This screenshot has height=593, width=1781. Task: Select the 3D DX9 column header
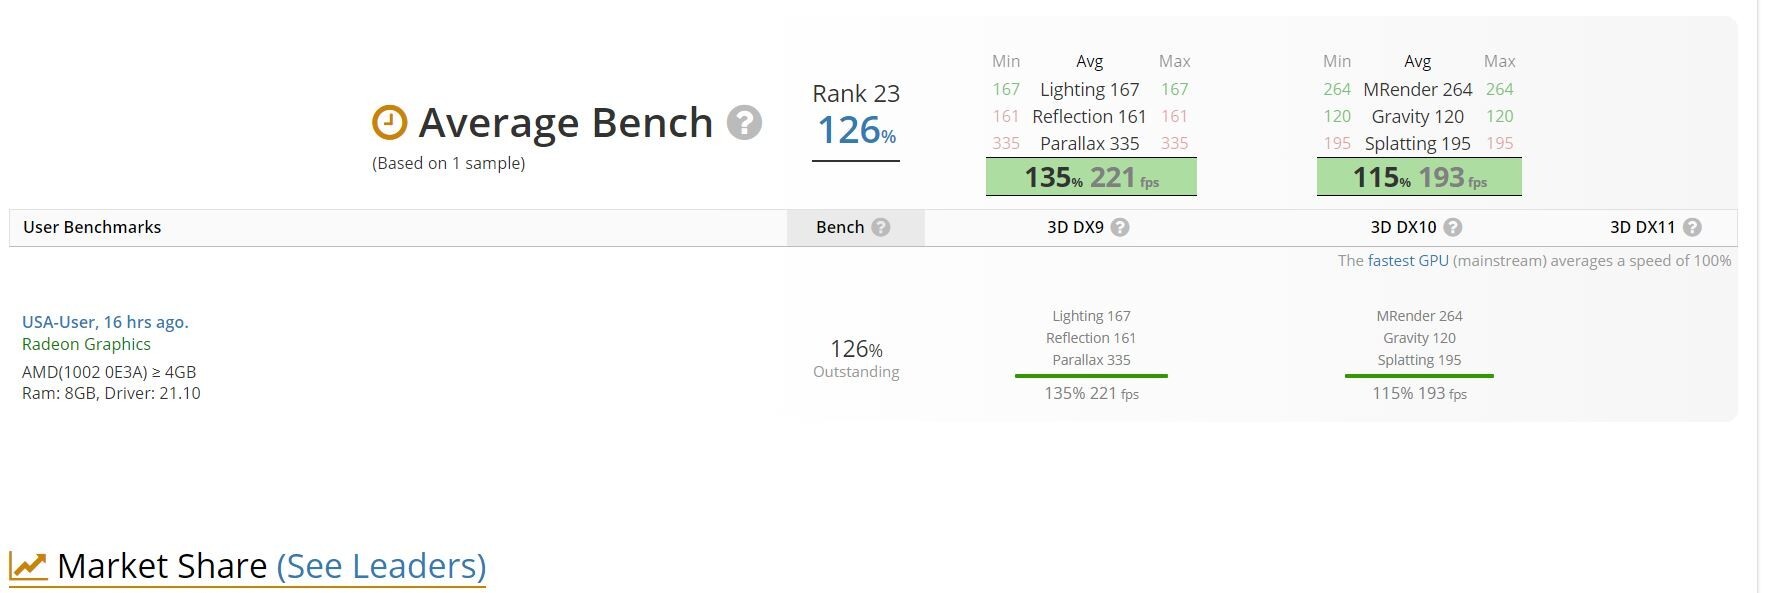click(x=1075, y=227)
